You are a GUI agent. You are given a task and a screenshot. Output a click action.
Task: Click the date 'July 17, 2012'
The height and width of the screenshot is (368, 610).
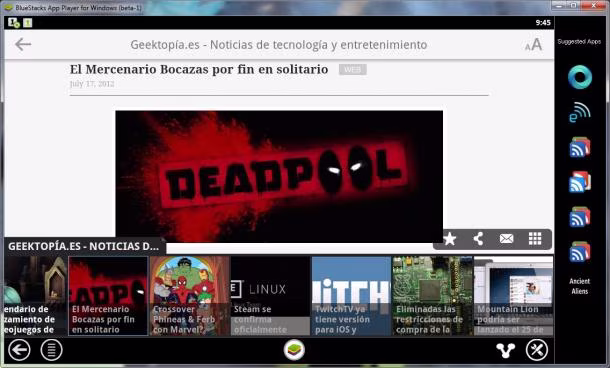pos(92,84)
